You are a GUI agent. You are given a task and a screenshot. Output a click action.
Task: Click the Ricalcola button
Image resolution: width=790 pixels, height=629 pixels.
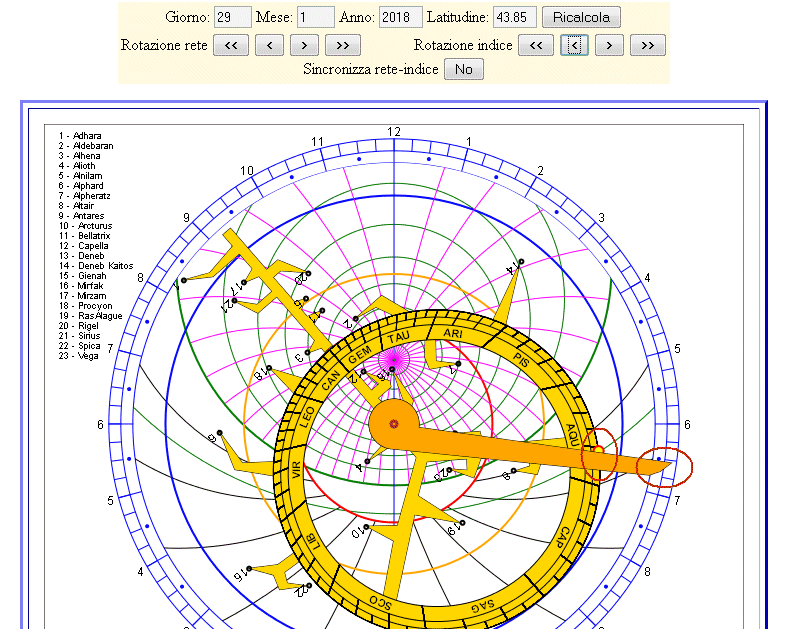pos(581,17)
